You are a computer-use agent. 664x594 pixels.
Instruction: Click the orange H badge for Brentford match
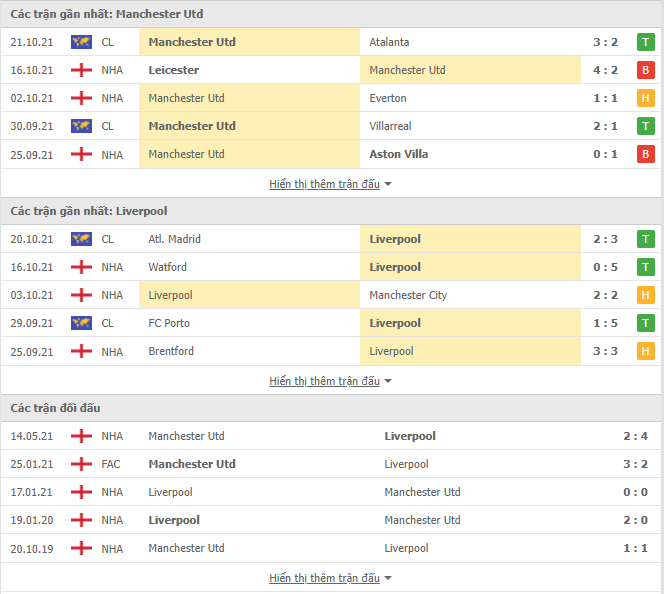tap(645, 351)
